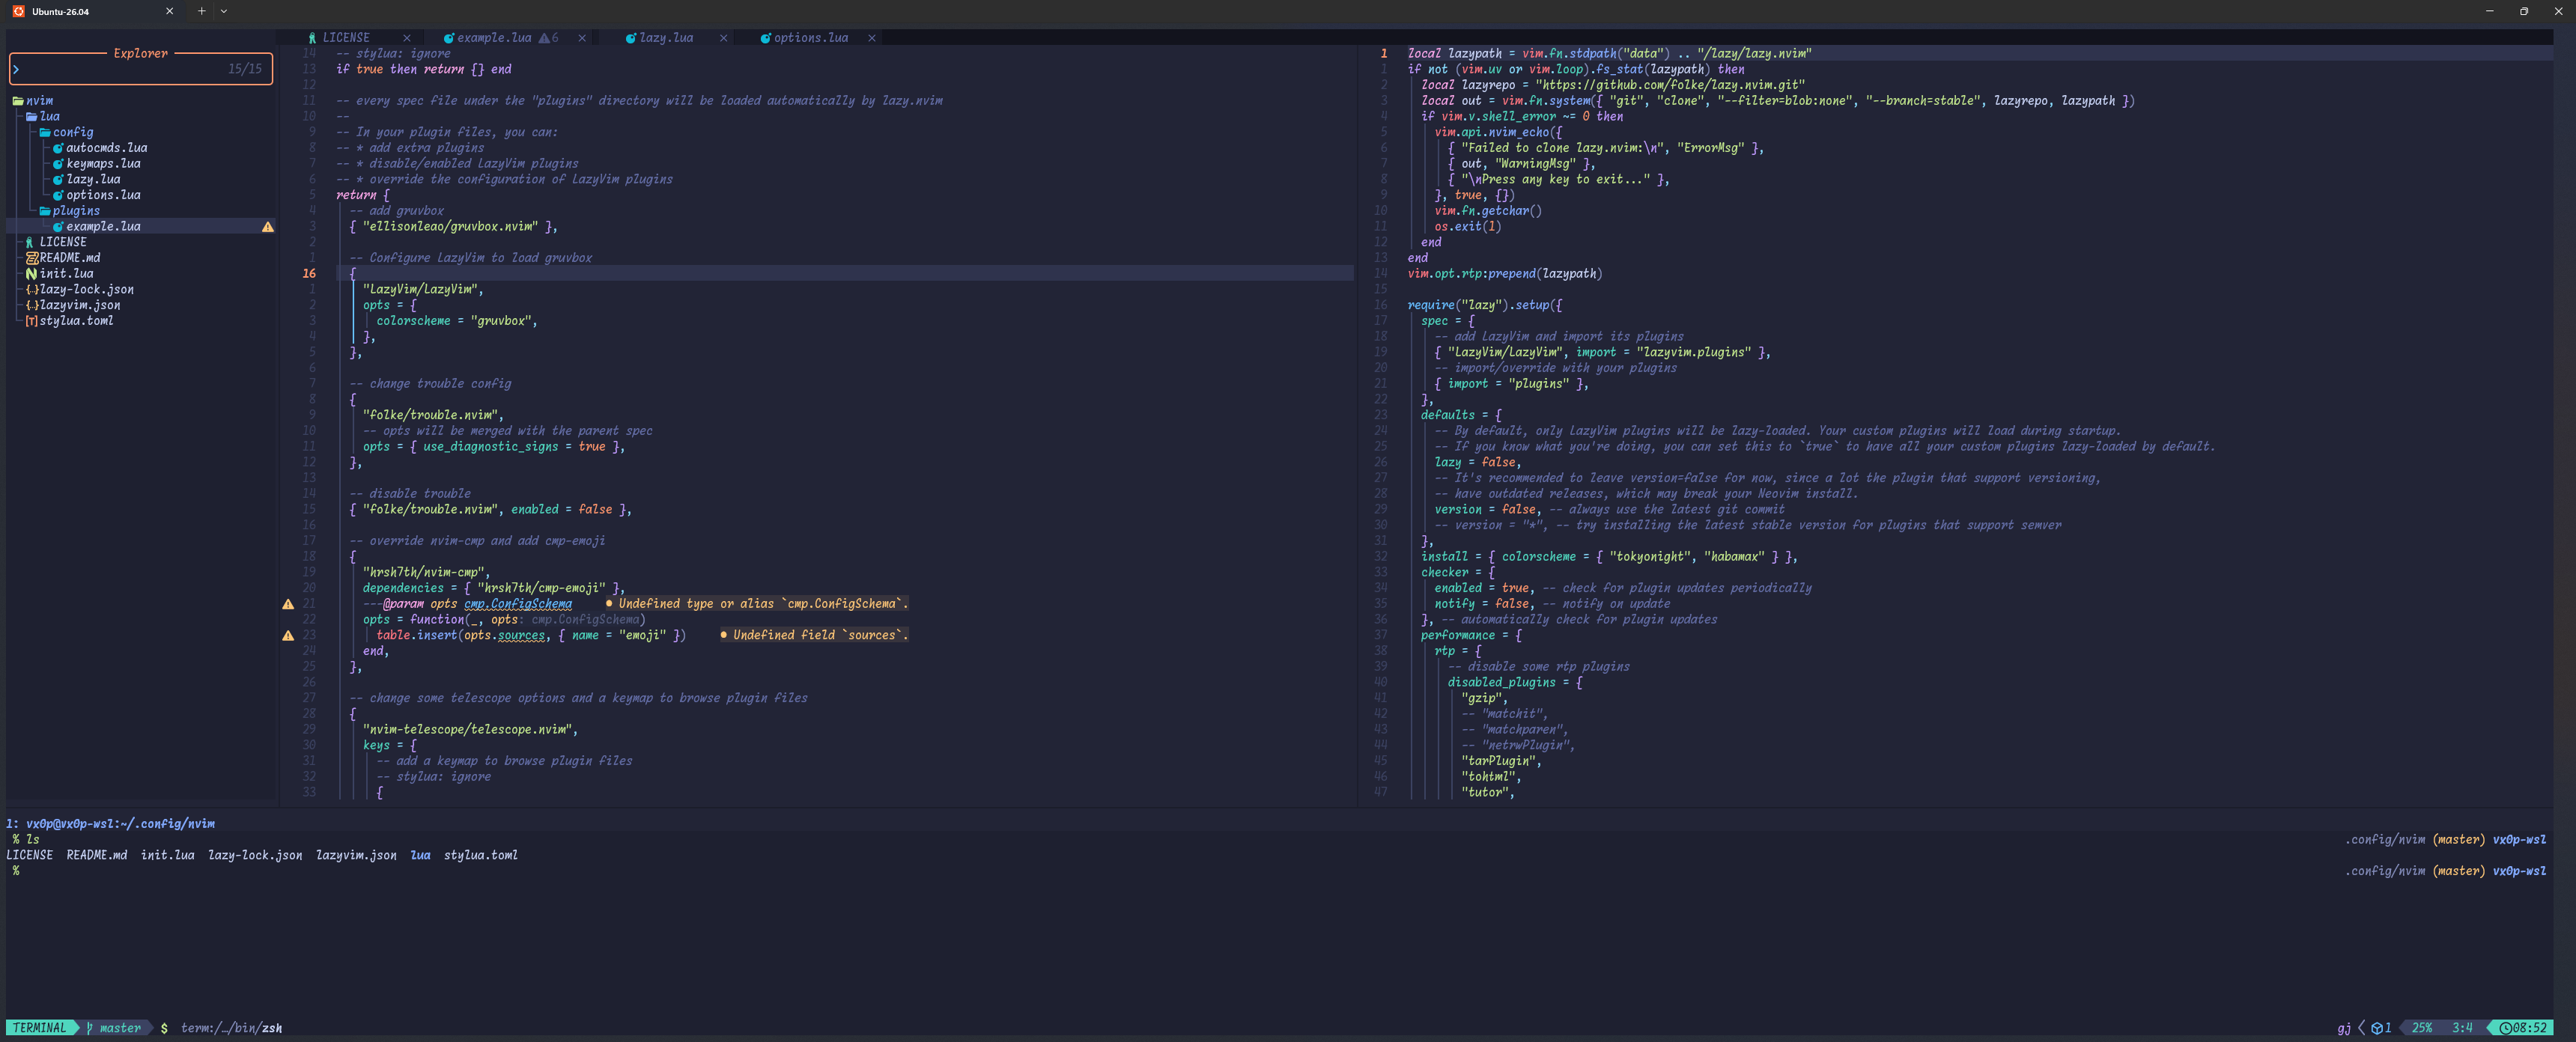Click the "15/15" counter in Explorer

point(245,69)
